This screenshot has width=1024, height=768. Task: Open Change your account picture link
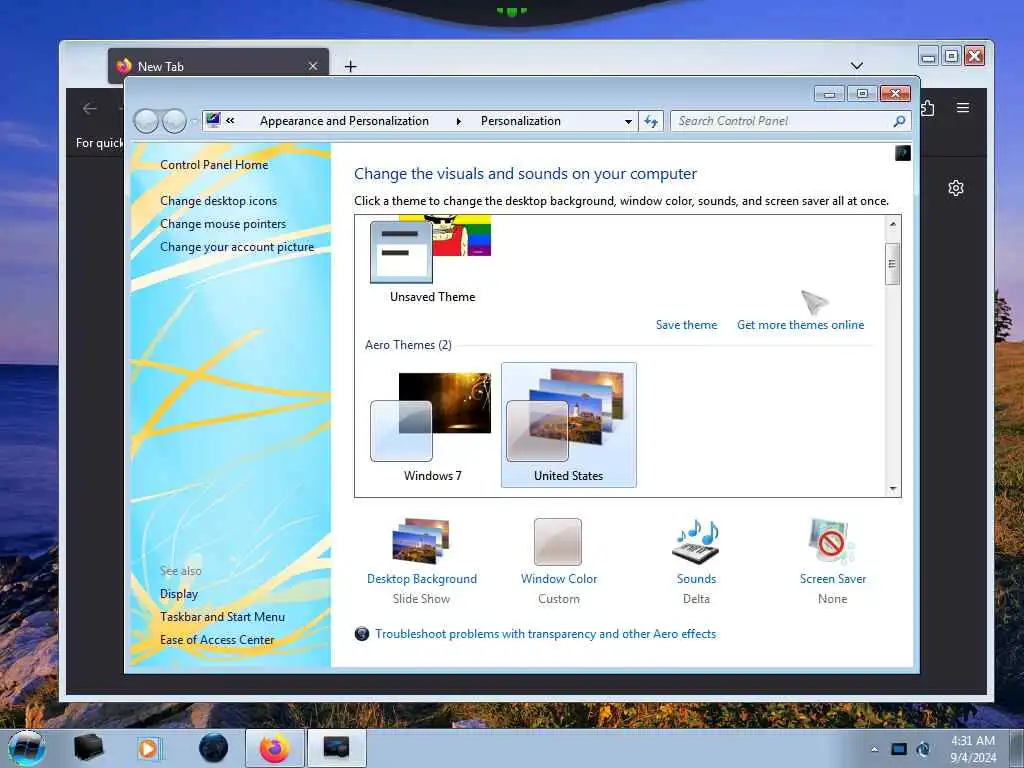pos(237,247)
